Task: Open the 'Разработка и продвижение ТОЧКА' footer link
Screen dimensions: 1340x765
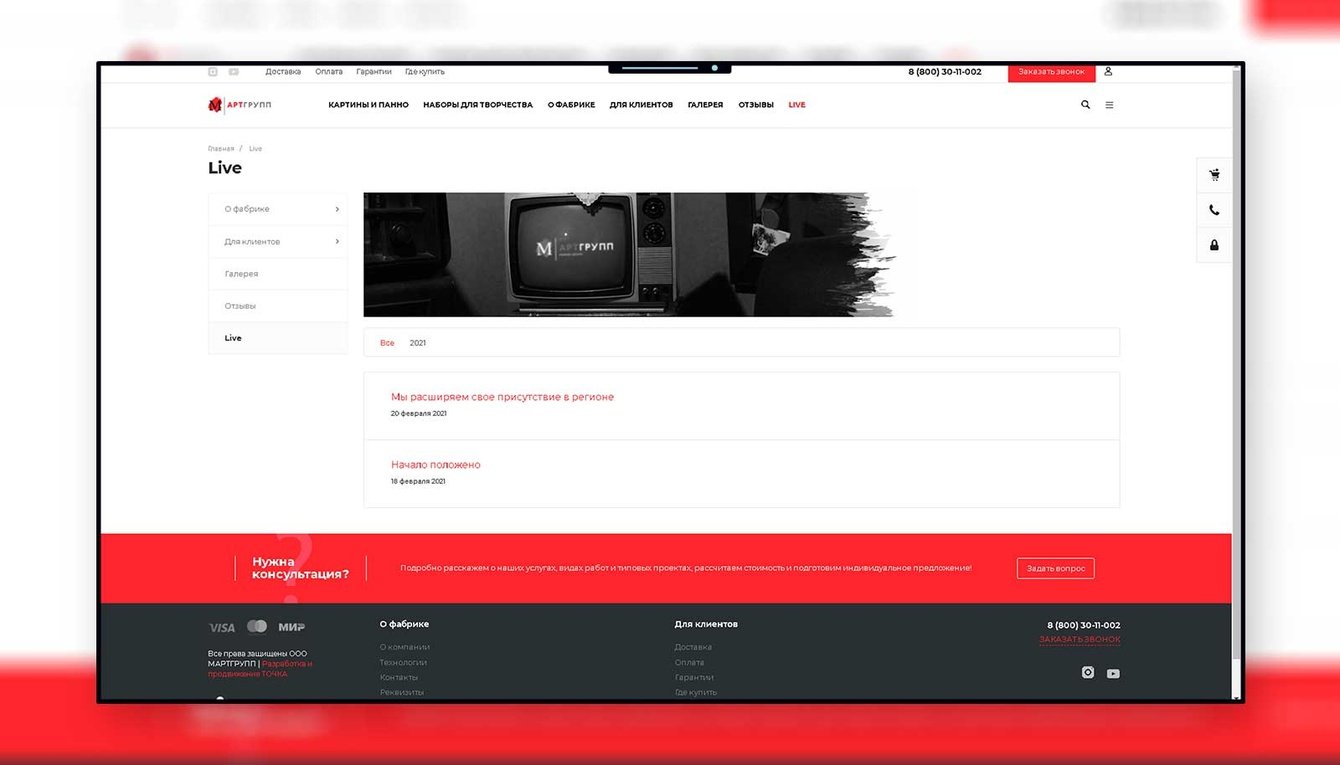Action: click(261, 669)
